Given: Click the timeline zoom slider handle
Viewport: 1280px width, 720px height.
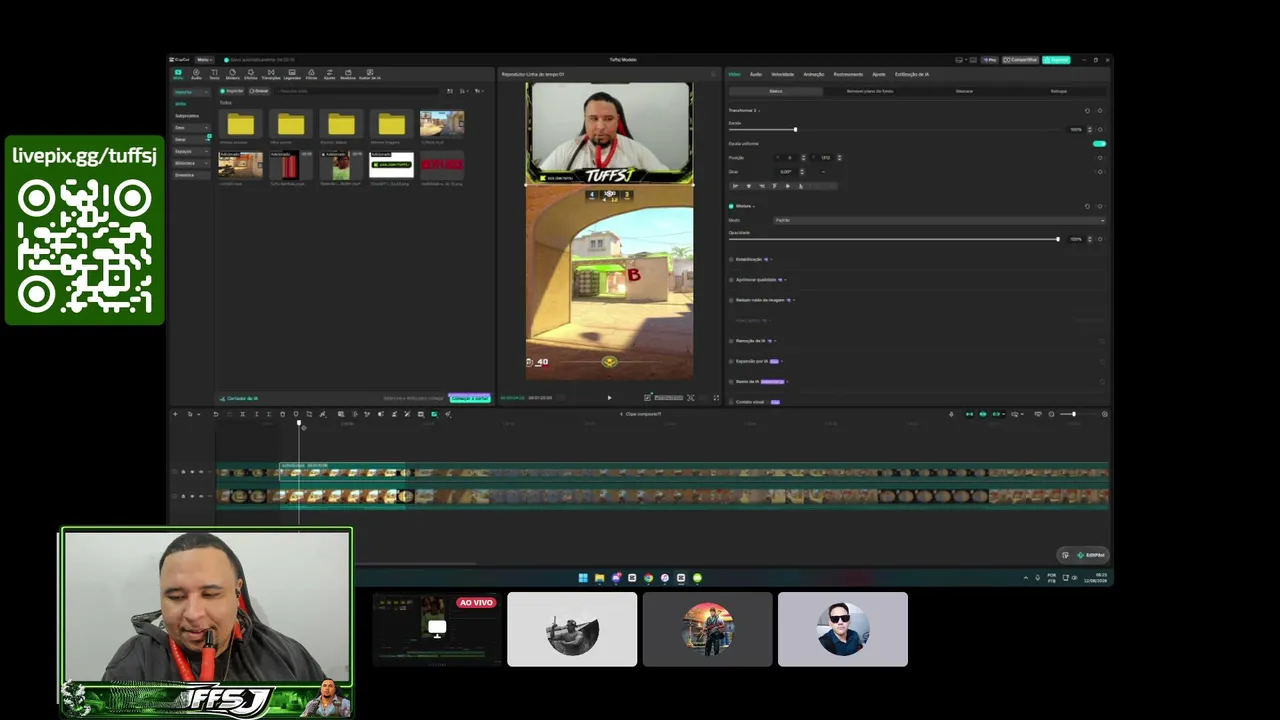Looking at the screenshot, I should (x=1074, y=414).
